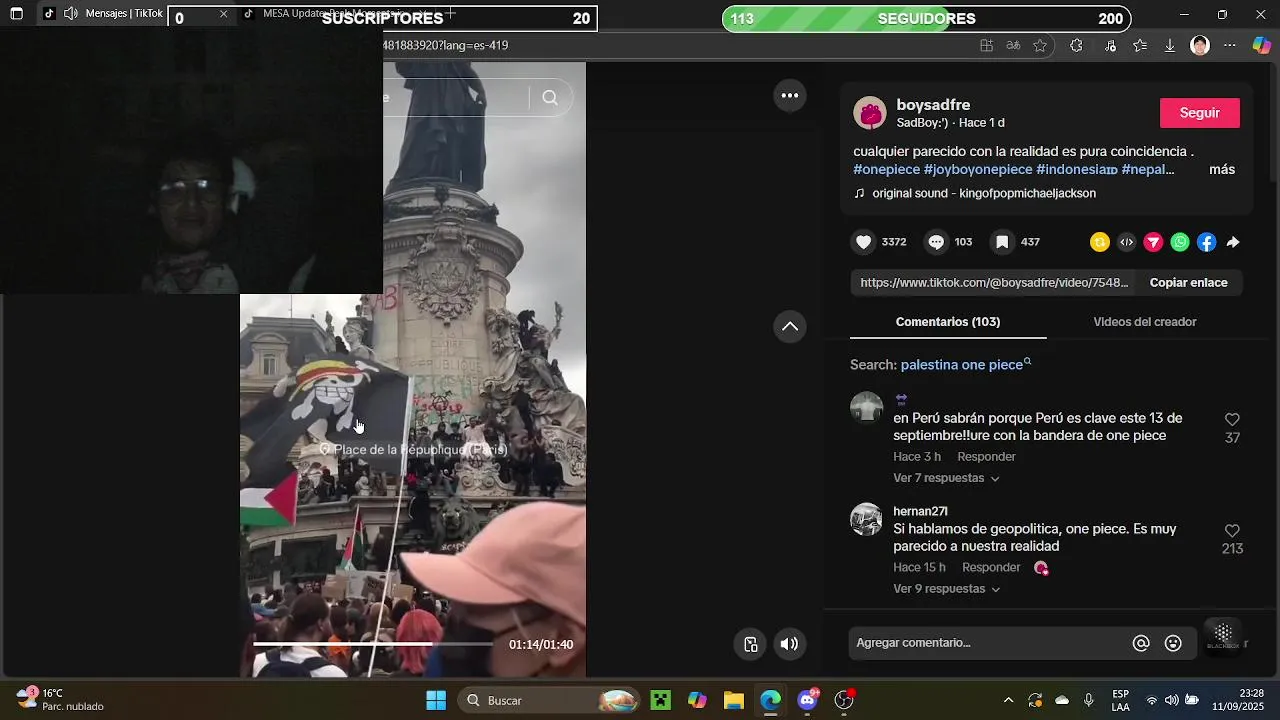Open the #onepiece hashtag

(x=886, y=170)
